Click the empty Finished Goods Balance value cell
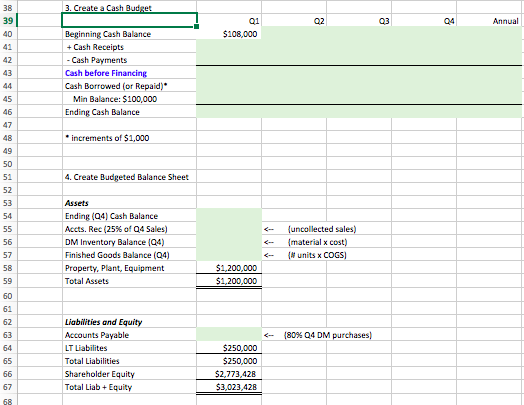Image resolution: width=524 pixels, height=405 pixels. (x=229, y=255)
